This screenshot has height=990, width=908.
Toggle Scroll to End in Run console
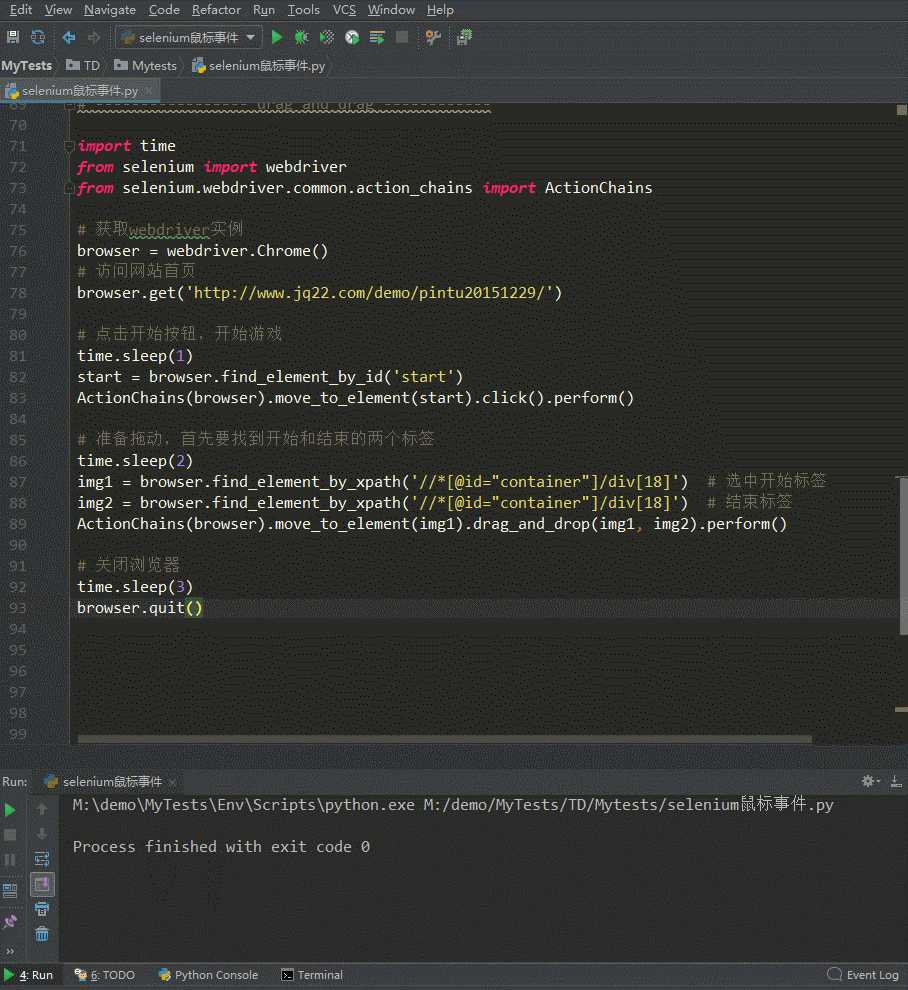[x=42, y=885]
